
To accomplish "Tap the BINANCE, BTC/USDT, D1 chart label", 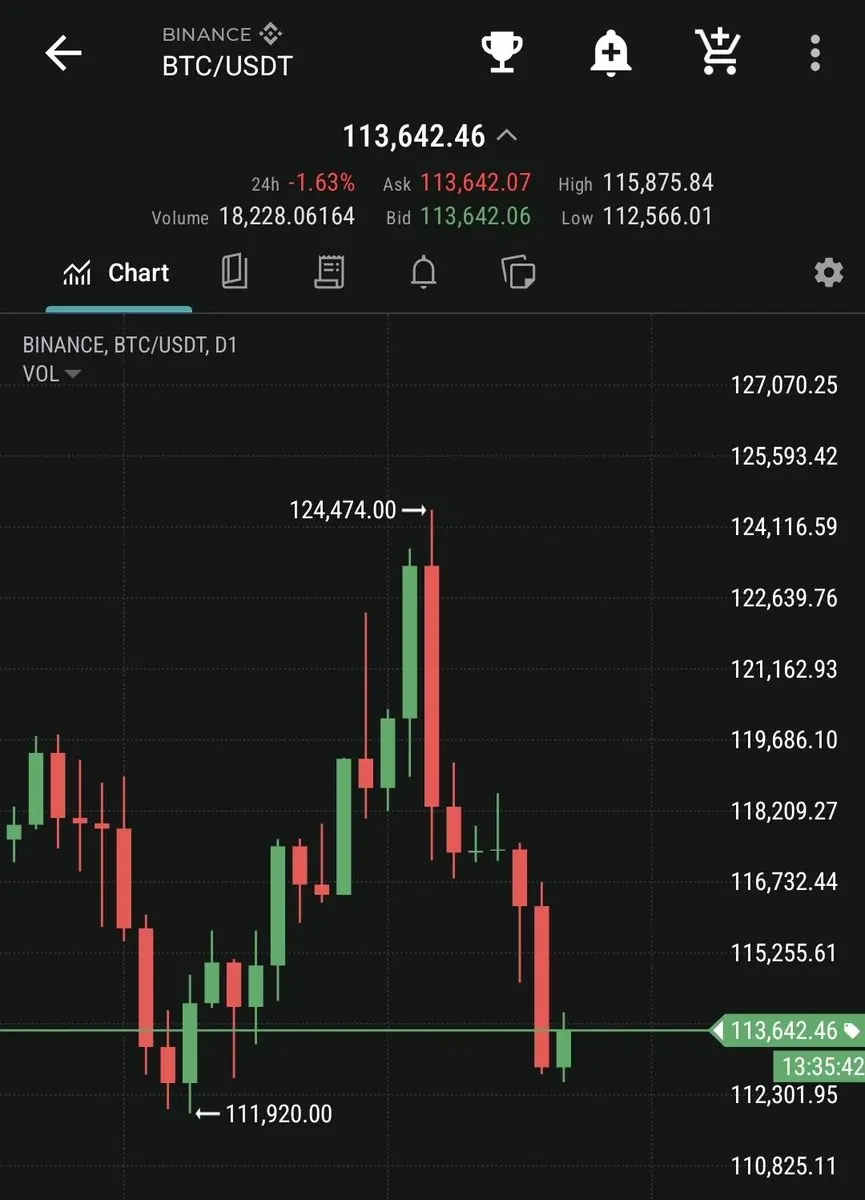I will 130,346.
